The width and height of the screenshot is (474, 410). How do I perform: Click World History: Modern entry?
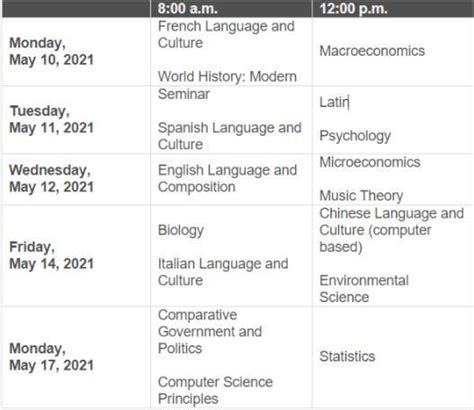[x=227, y=76]
